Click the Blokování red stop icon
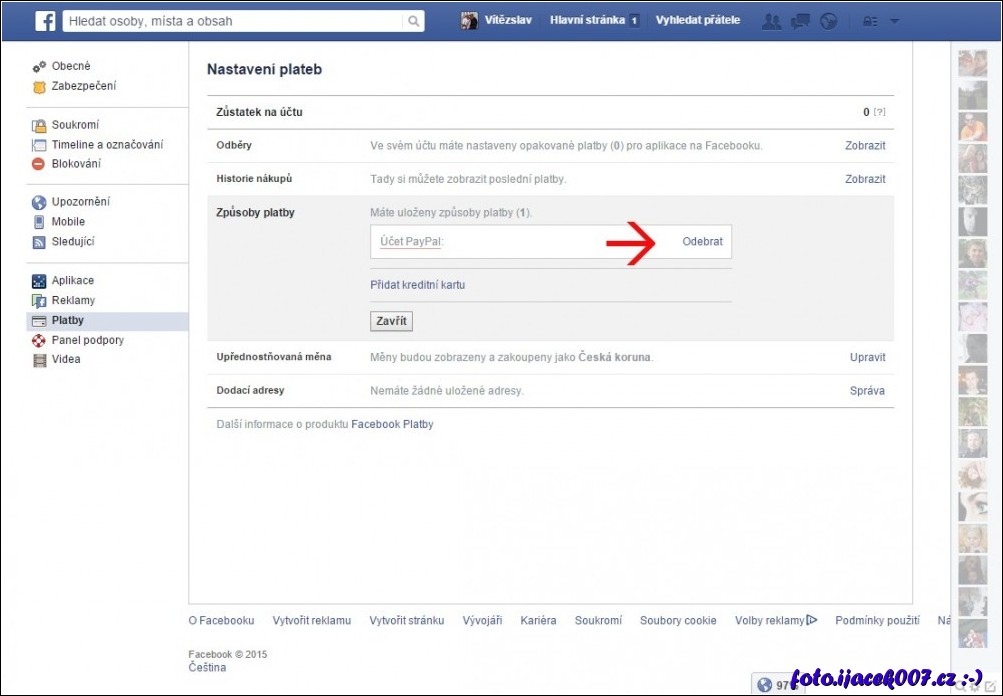Image resolution: width=1003 pixels, height=696 pixels. point(39,164)
